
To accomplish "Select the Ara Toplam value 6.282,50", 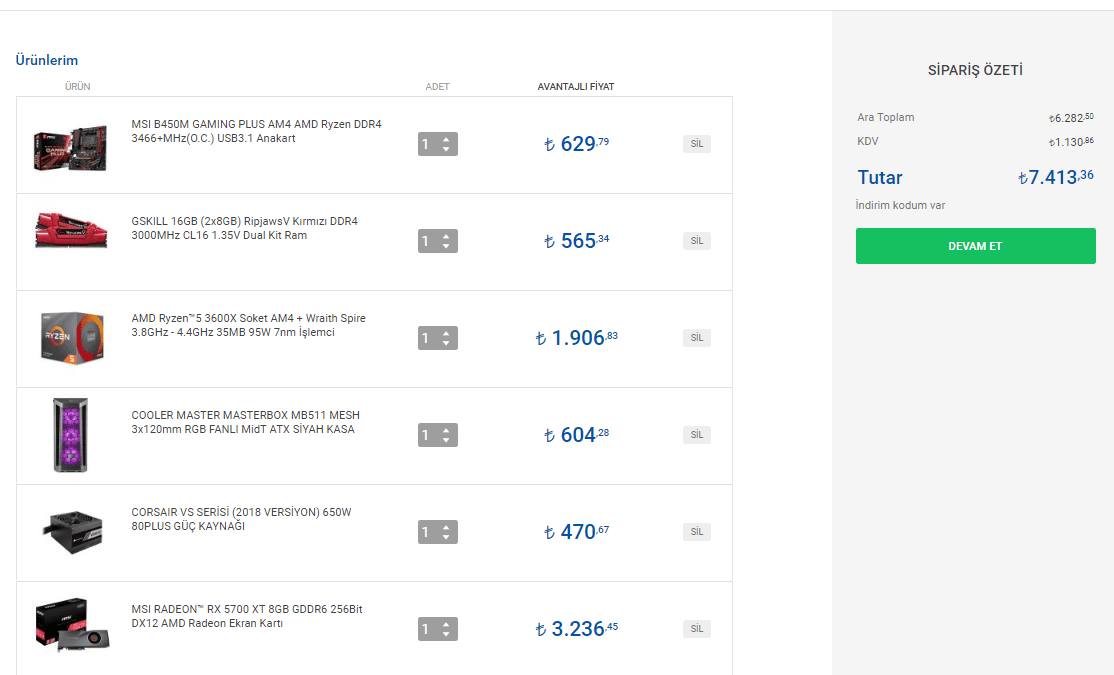I will 1071,118.
